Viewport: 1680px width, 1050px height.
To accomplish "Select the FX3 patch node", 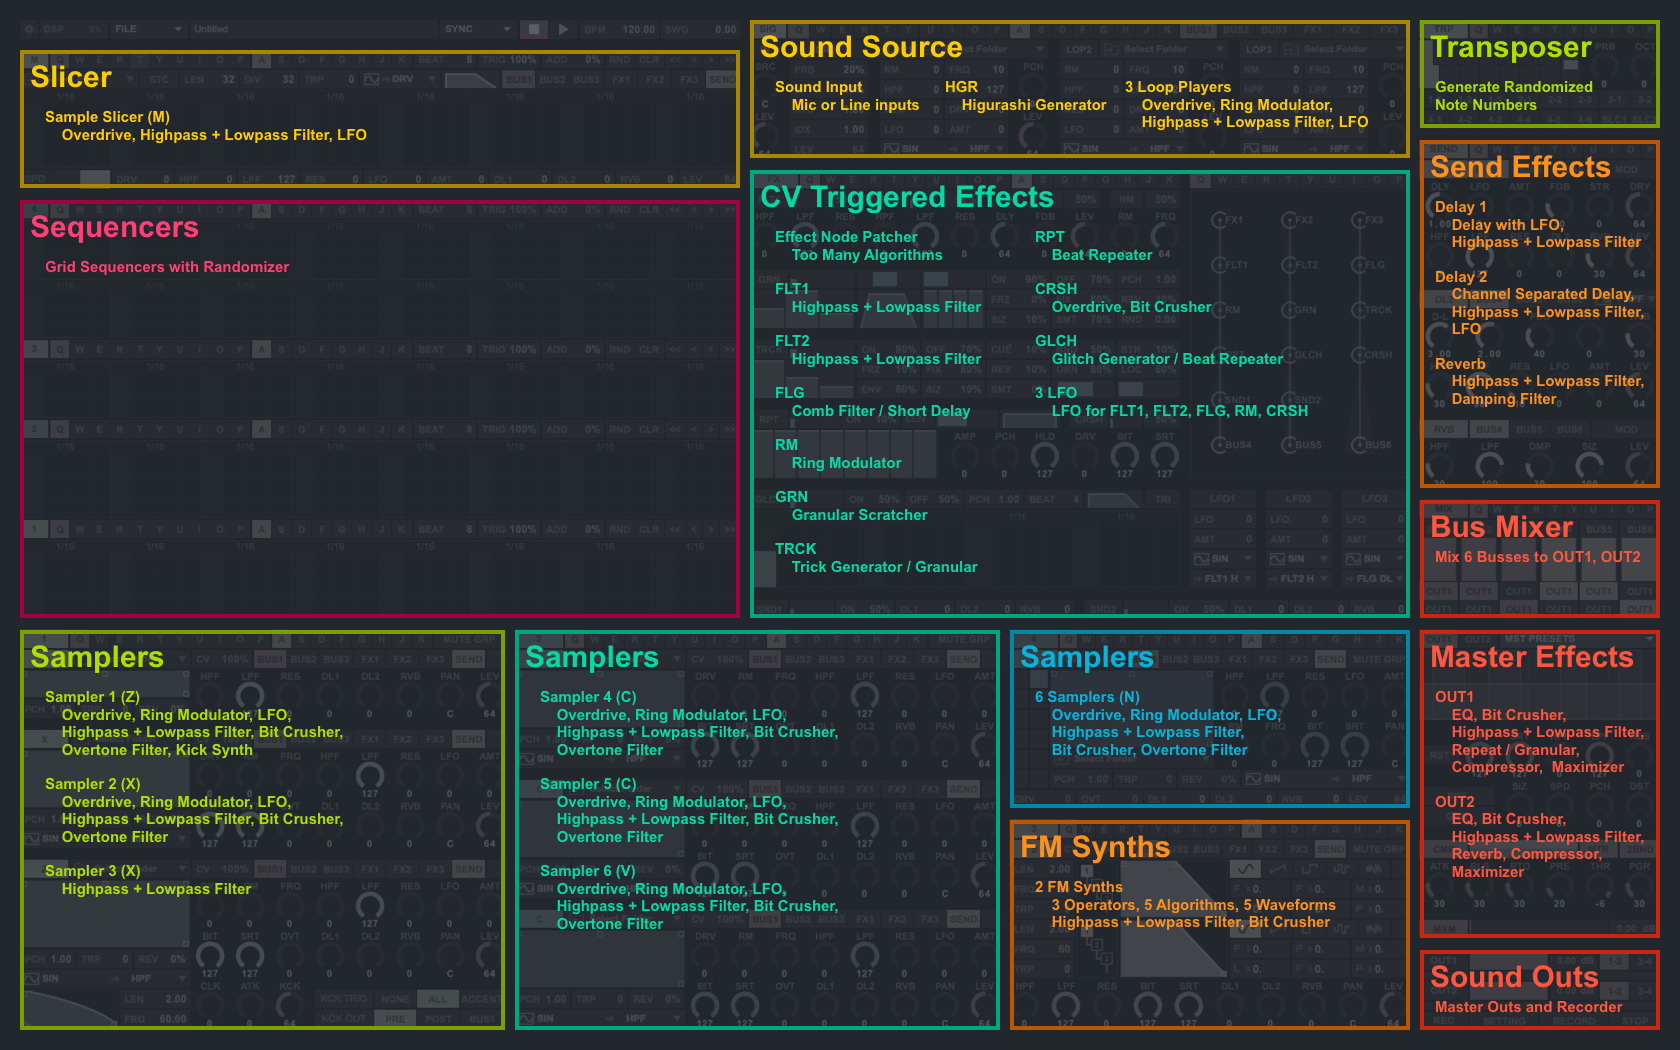I will click(1359, 220).
